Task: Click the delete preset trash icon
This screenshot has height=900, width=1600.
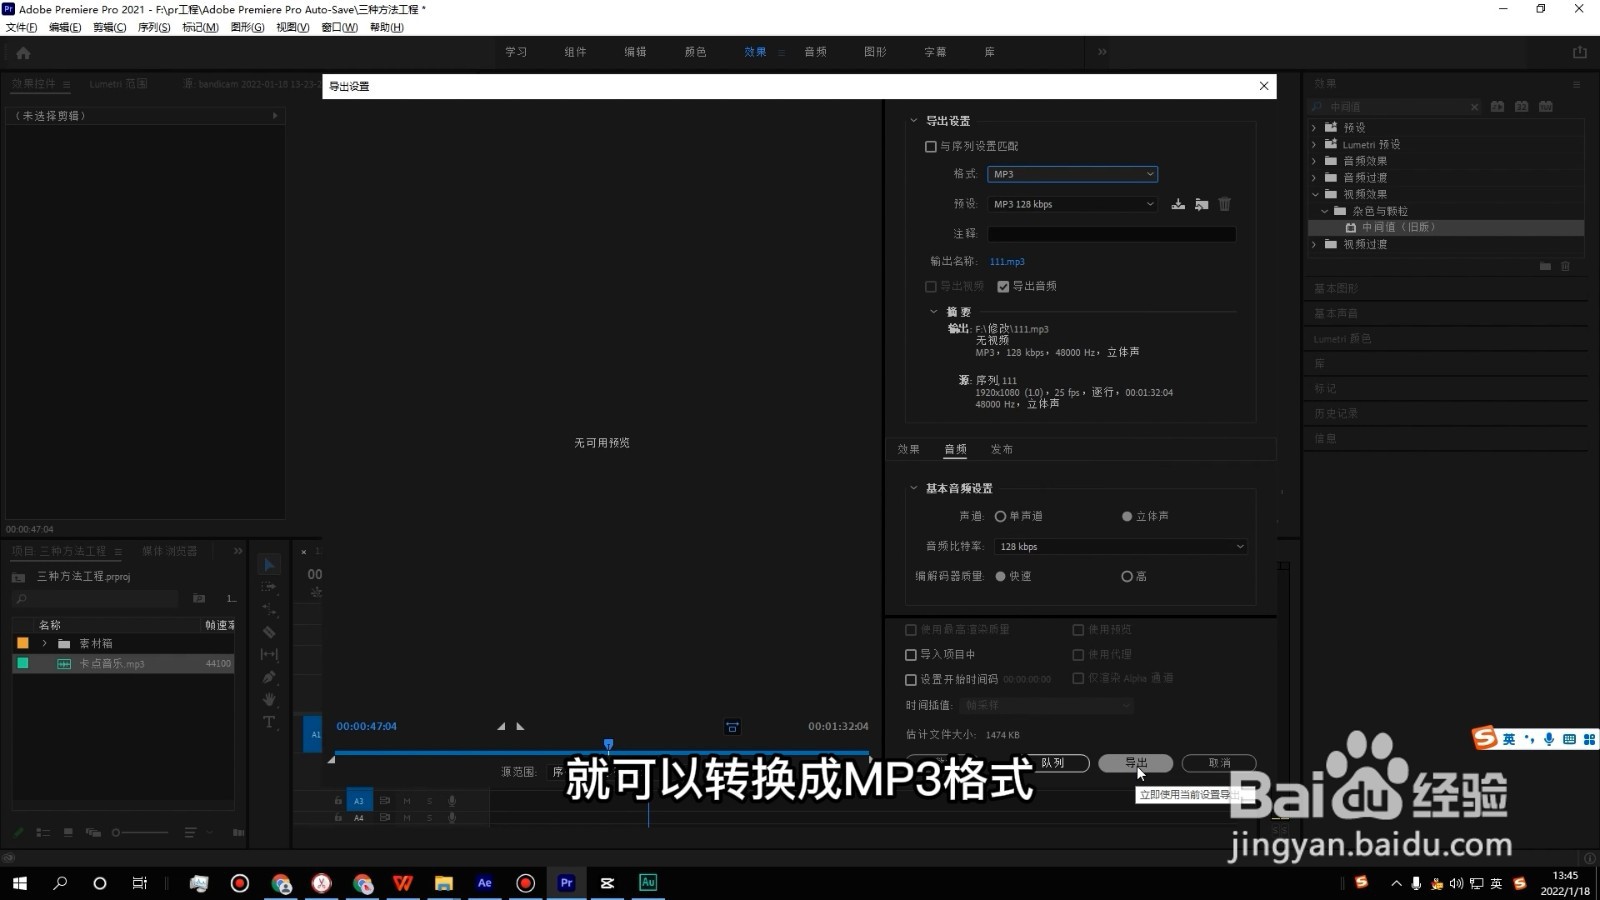Action: (x=1224, y=204)
